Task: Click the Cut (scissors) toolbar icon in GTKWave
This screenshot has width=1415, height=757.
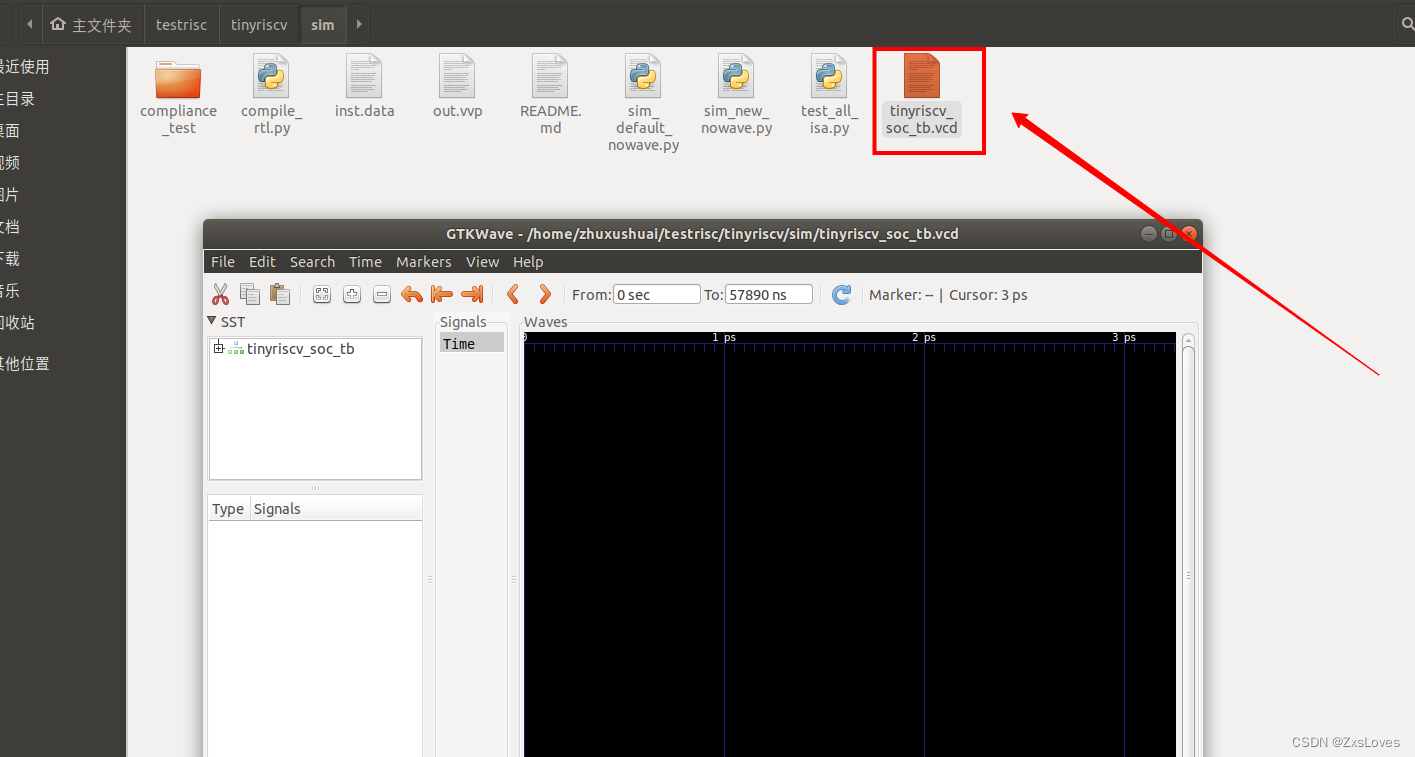Action: click(220, 294)
